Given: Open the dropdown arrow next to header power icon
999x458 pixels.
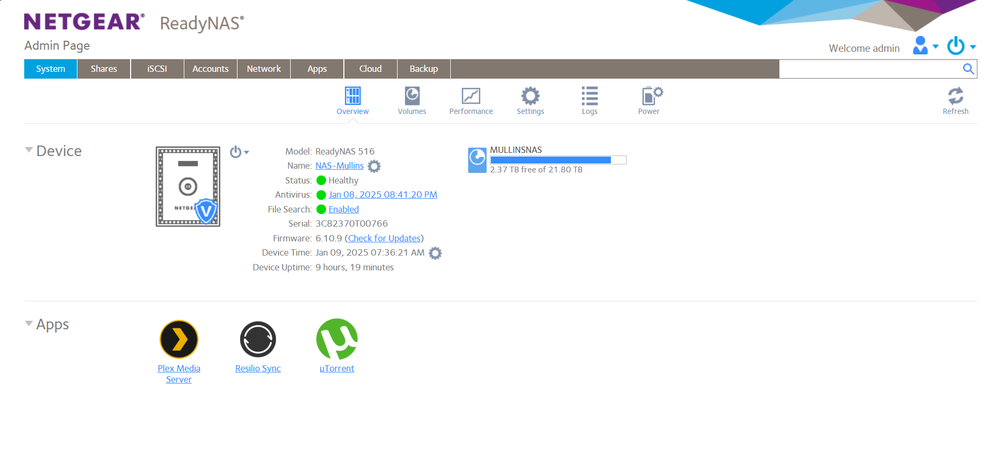Looking at the screenshot, I should (973, 47).
